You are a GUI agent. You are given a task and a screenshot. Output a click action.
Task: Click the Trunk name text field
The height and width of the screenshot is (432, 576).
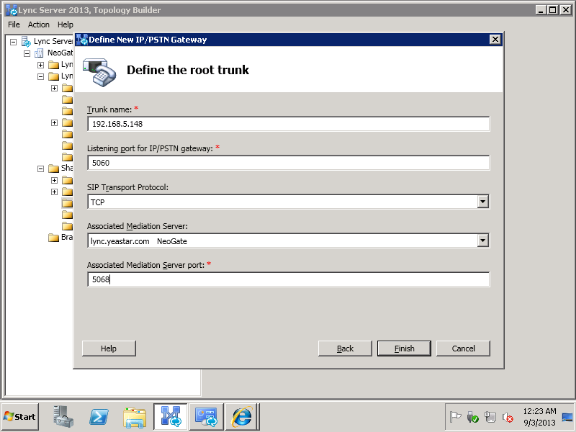[288, 124]
